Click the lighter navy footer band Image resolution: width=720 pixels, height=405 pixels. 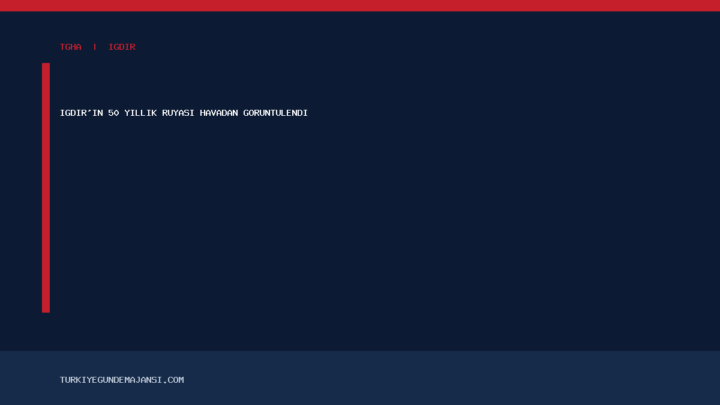[x=360, y=378]
